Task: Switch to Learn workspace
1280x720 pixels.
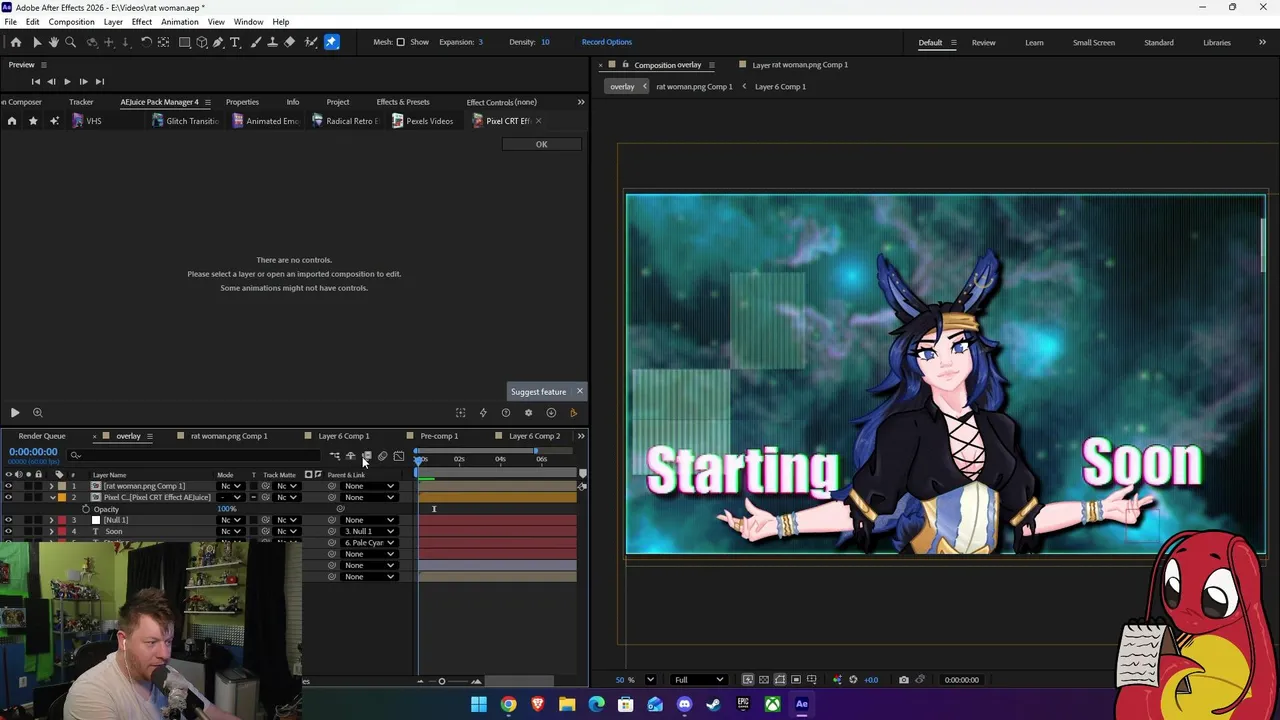Action: pos(1034,42)
